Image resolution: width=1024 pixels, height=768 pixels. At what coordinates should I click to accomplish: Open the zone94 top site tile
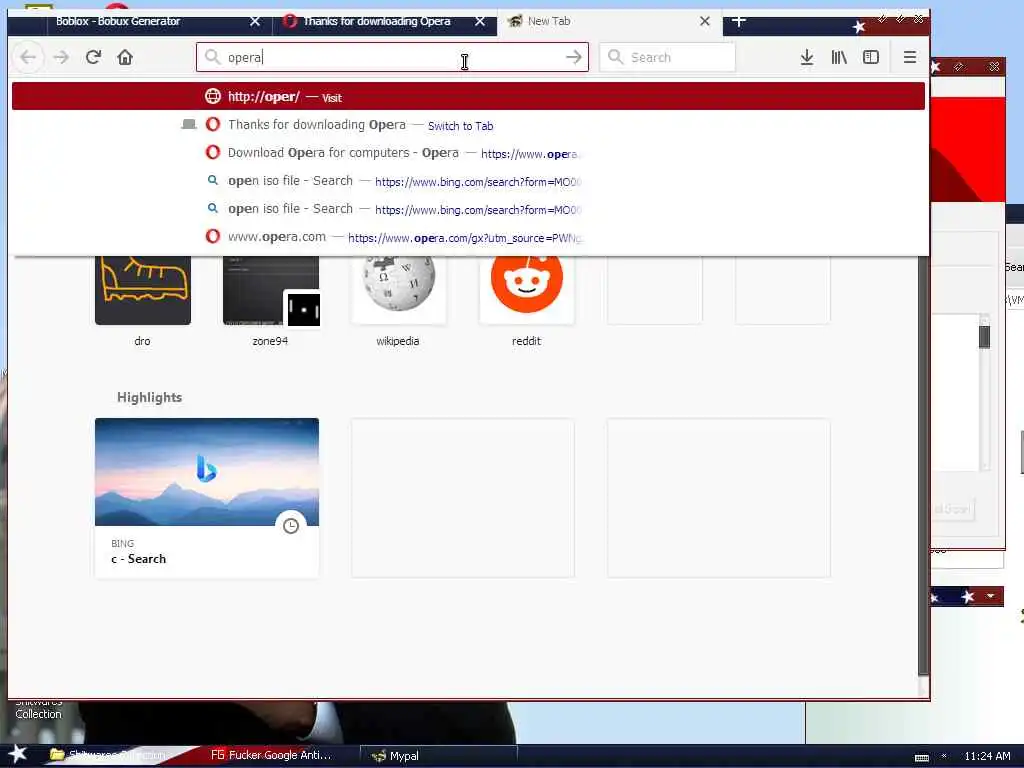[x=270, y=291]
